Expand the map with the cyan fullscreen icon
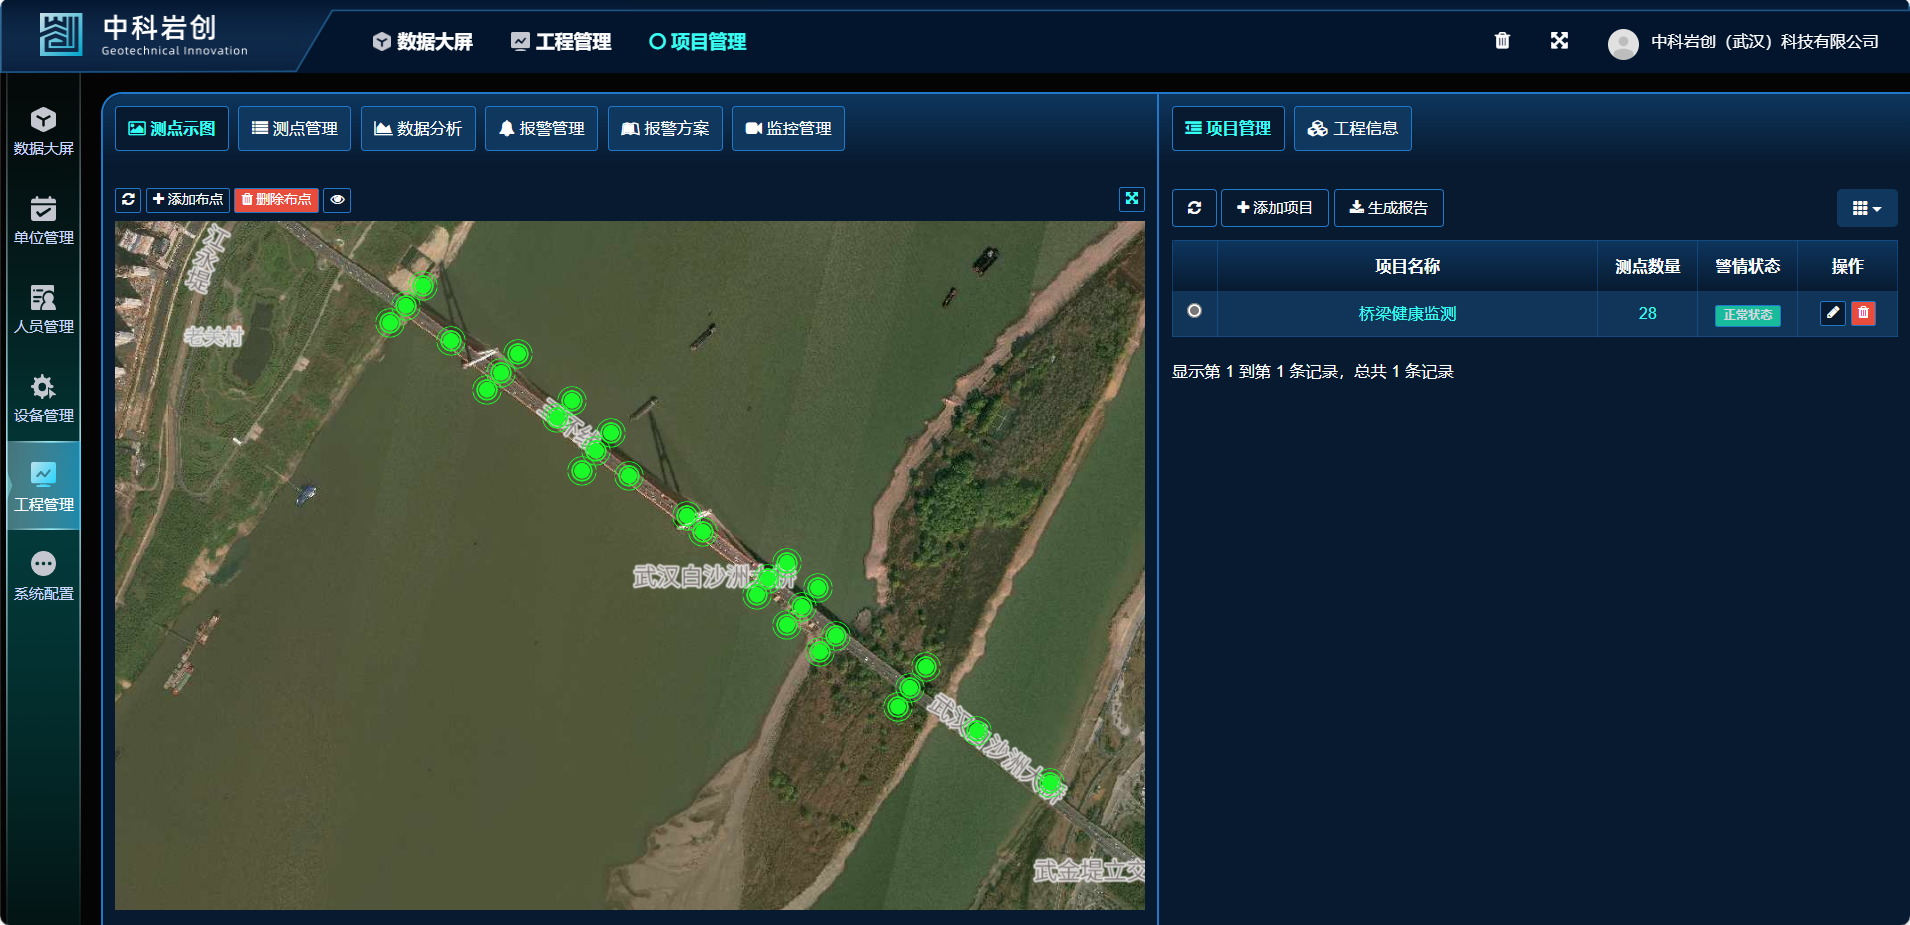 [x=1132, y=198]
